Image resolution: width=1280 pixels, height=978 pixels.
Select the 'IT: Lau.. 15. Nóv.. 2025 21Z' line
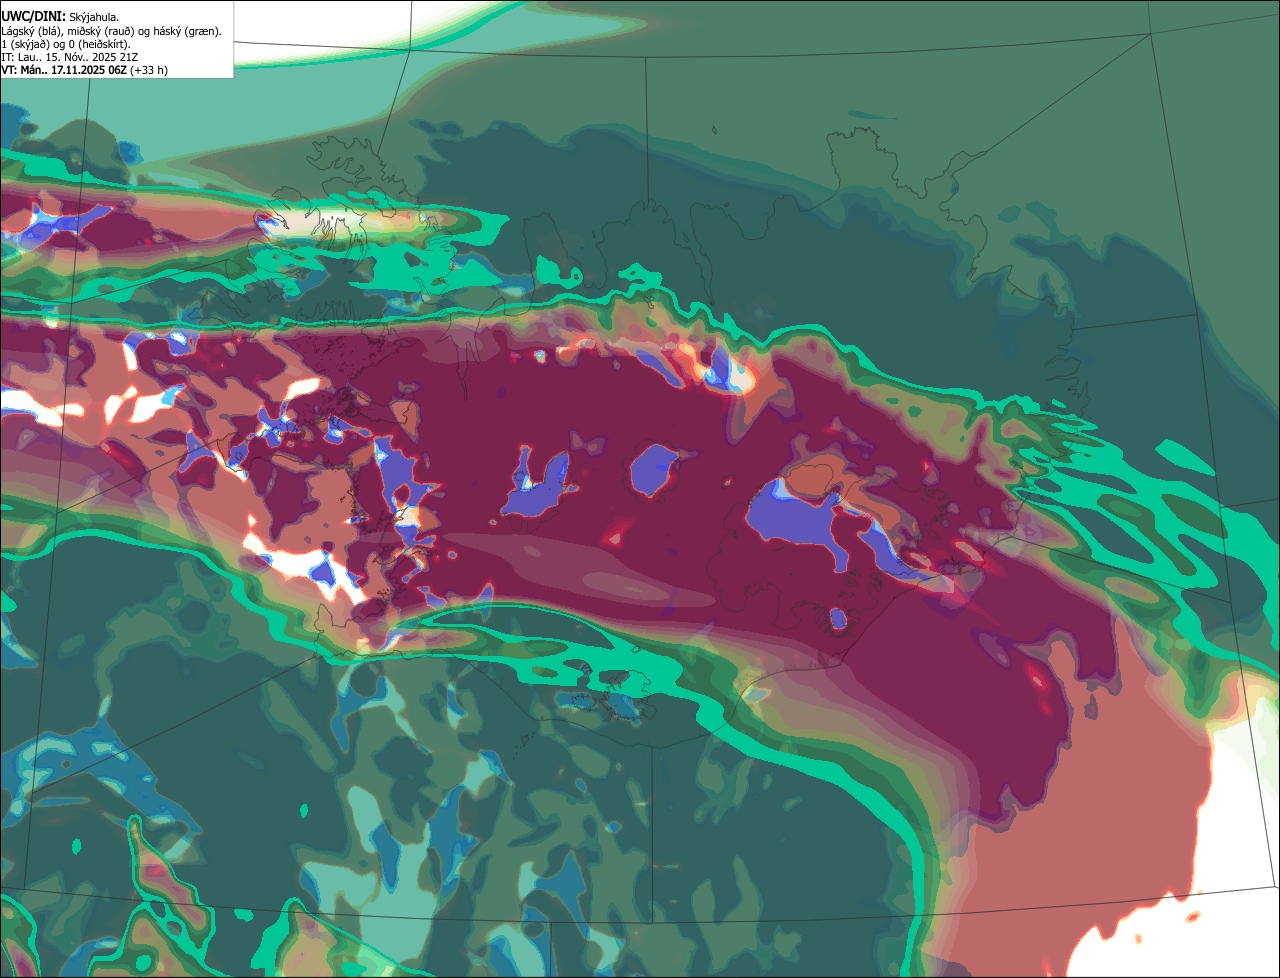[69, 57]
